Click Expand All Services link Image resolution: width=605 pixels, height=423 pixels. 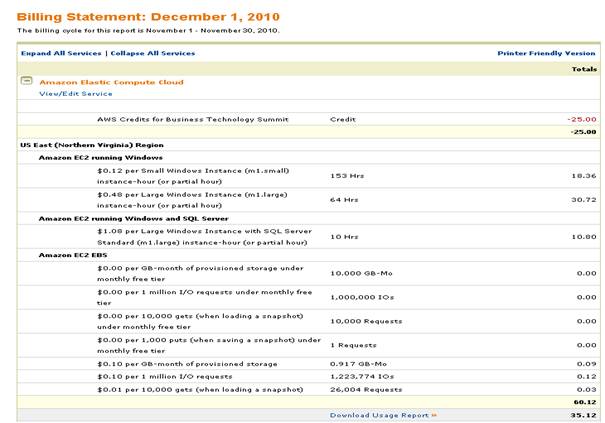click(61, 53)
